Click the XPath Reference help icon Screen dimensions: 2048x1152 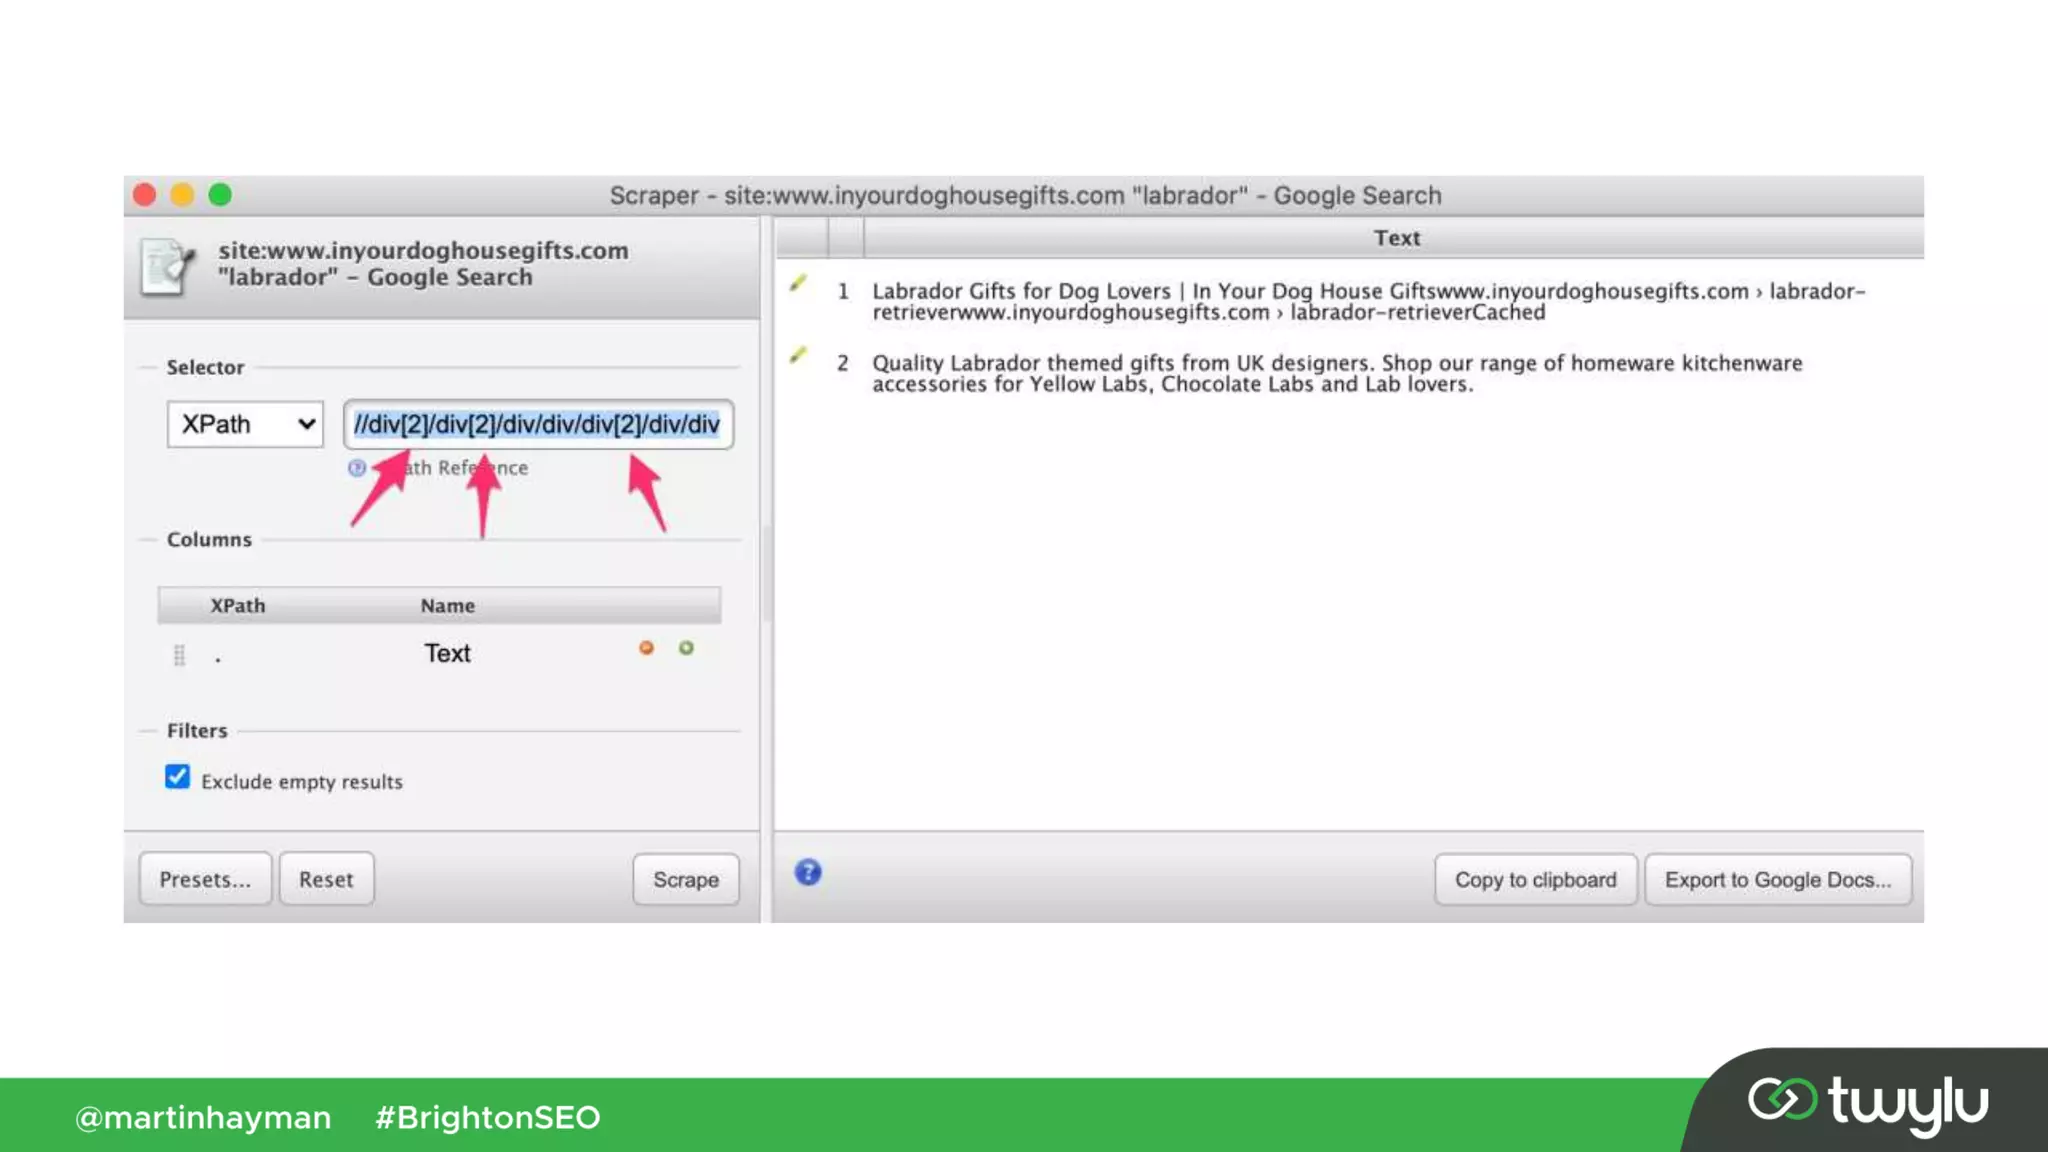coord(357,468)
